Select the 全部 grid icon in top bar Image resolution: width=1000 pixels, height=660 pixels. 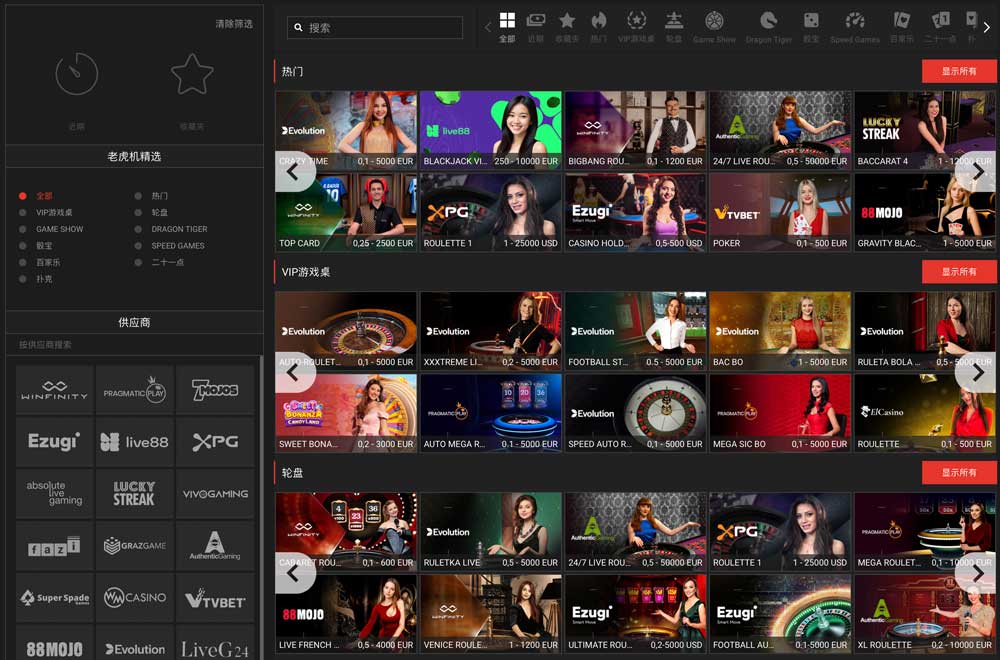[x=507, y=20]
